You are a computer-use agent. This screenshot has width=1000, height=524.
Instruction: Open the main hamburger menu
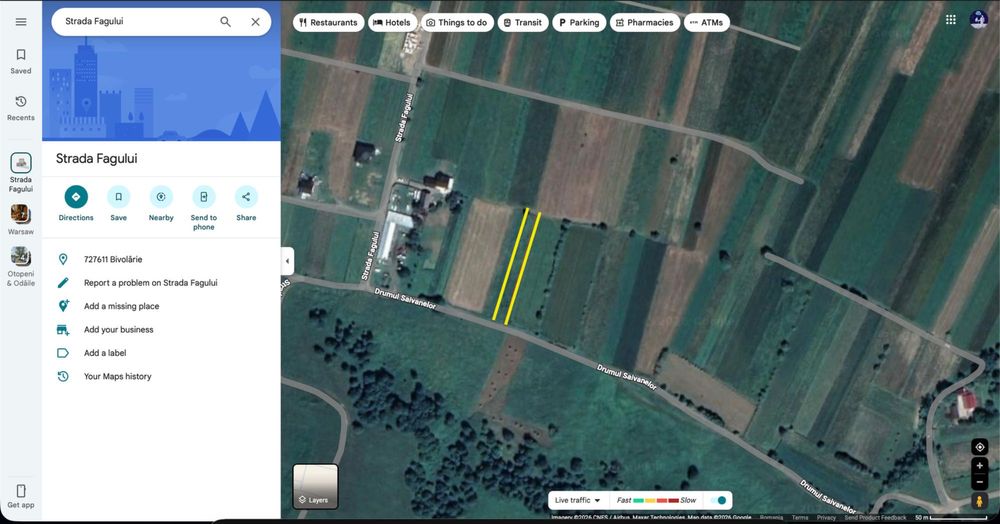click(21, 22)
